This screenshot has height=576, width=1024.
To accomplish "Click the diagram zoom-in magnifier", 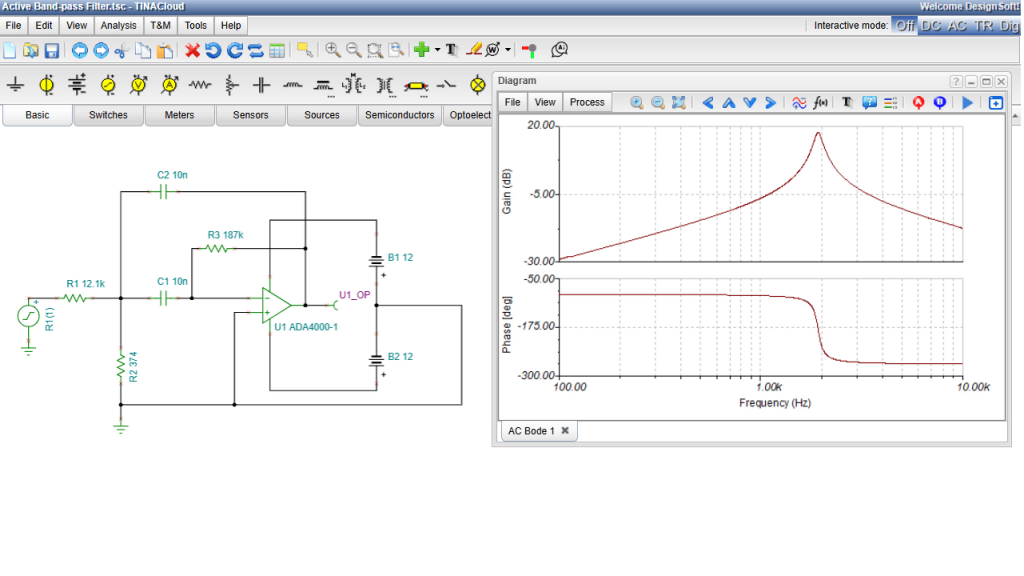I will coord(637,103).
